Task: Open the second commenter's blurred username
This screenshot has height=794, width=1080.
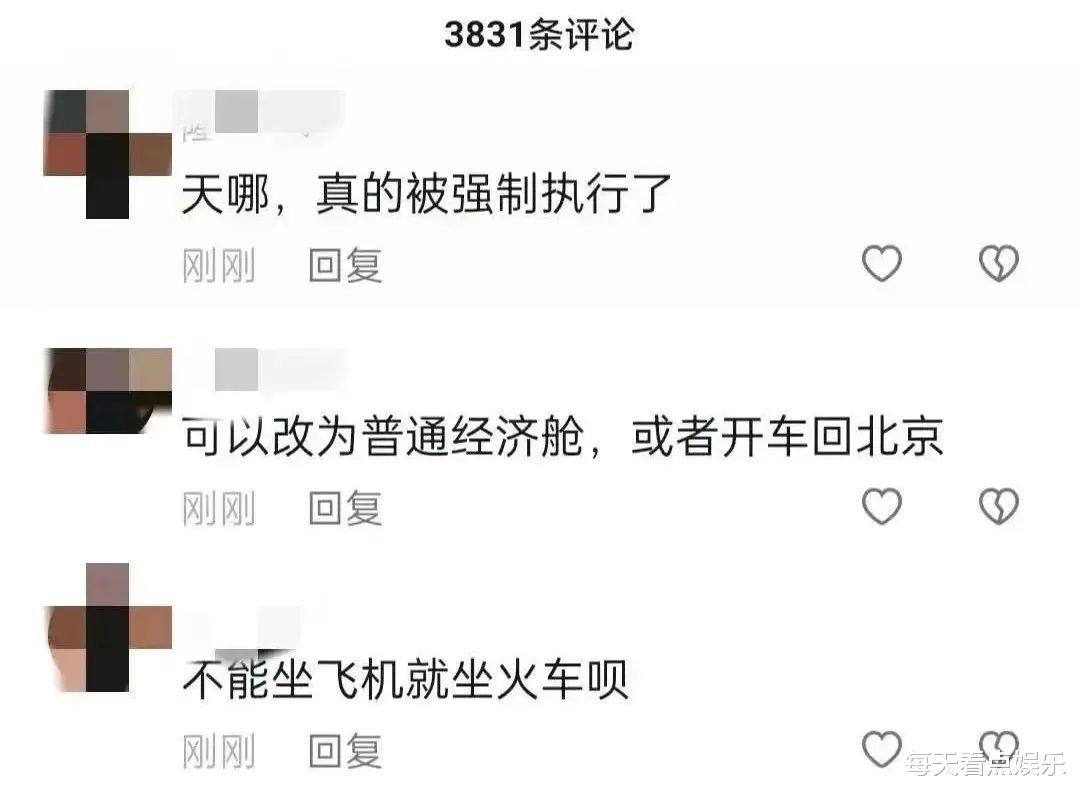Action: tap(264, 369)
